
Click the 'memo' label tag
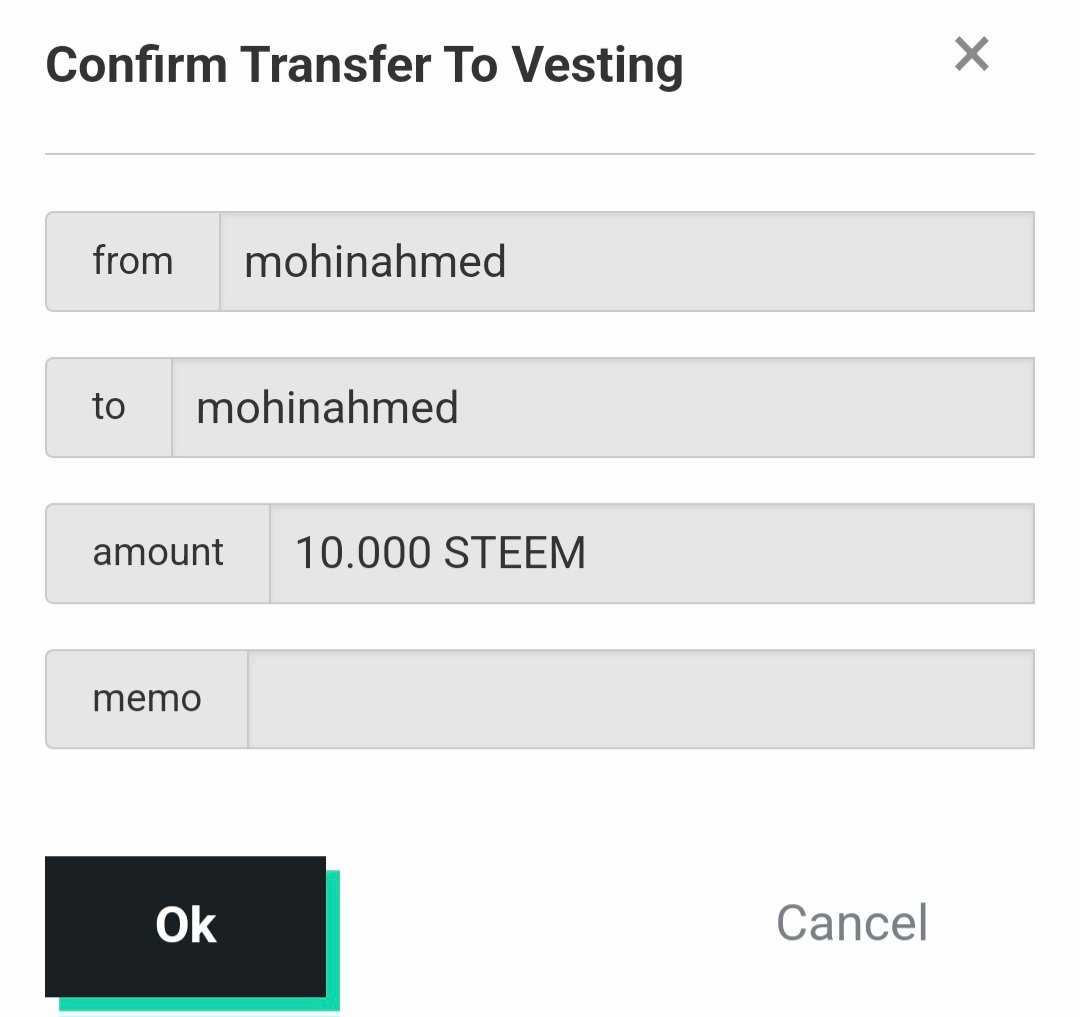tap(147, 699)
